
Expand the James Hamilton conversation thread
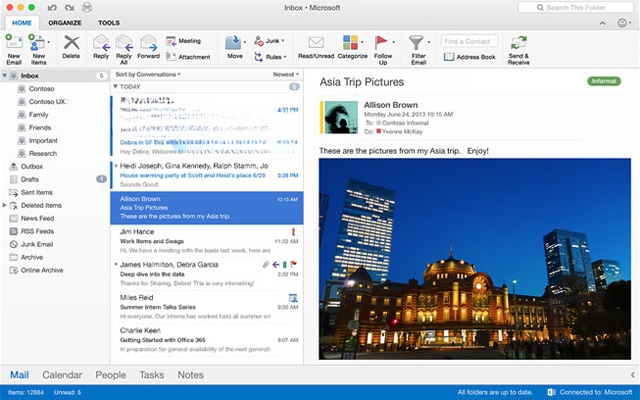[116, 264]
